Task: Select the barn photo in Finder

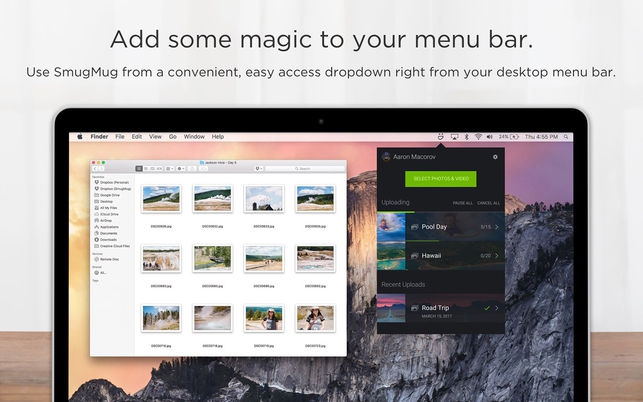Action: tap(264, 199)
